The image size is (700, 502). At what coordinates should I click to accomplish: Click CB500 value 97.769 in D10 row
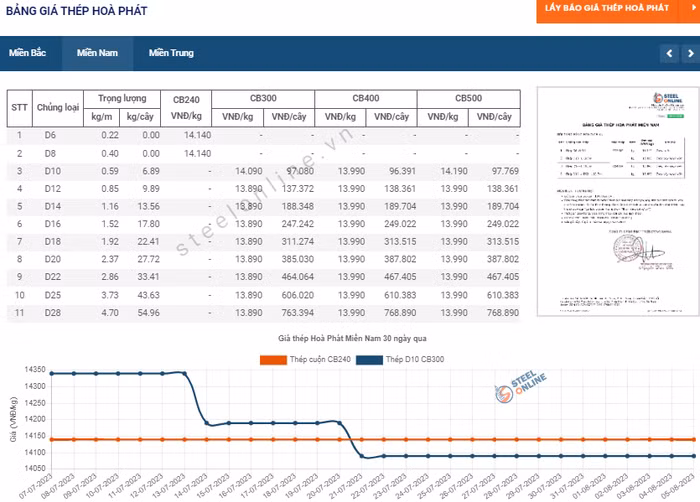505,171
